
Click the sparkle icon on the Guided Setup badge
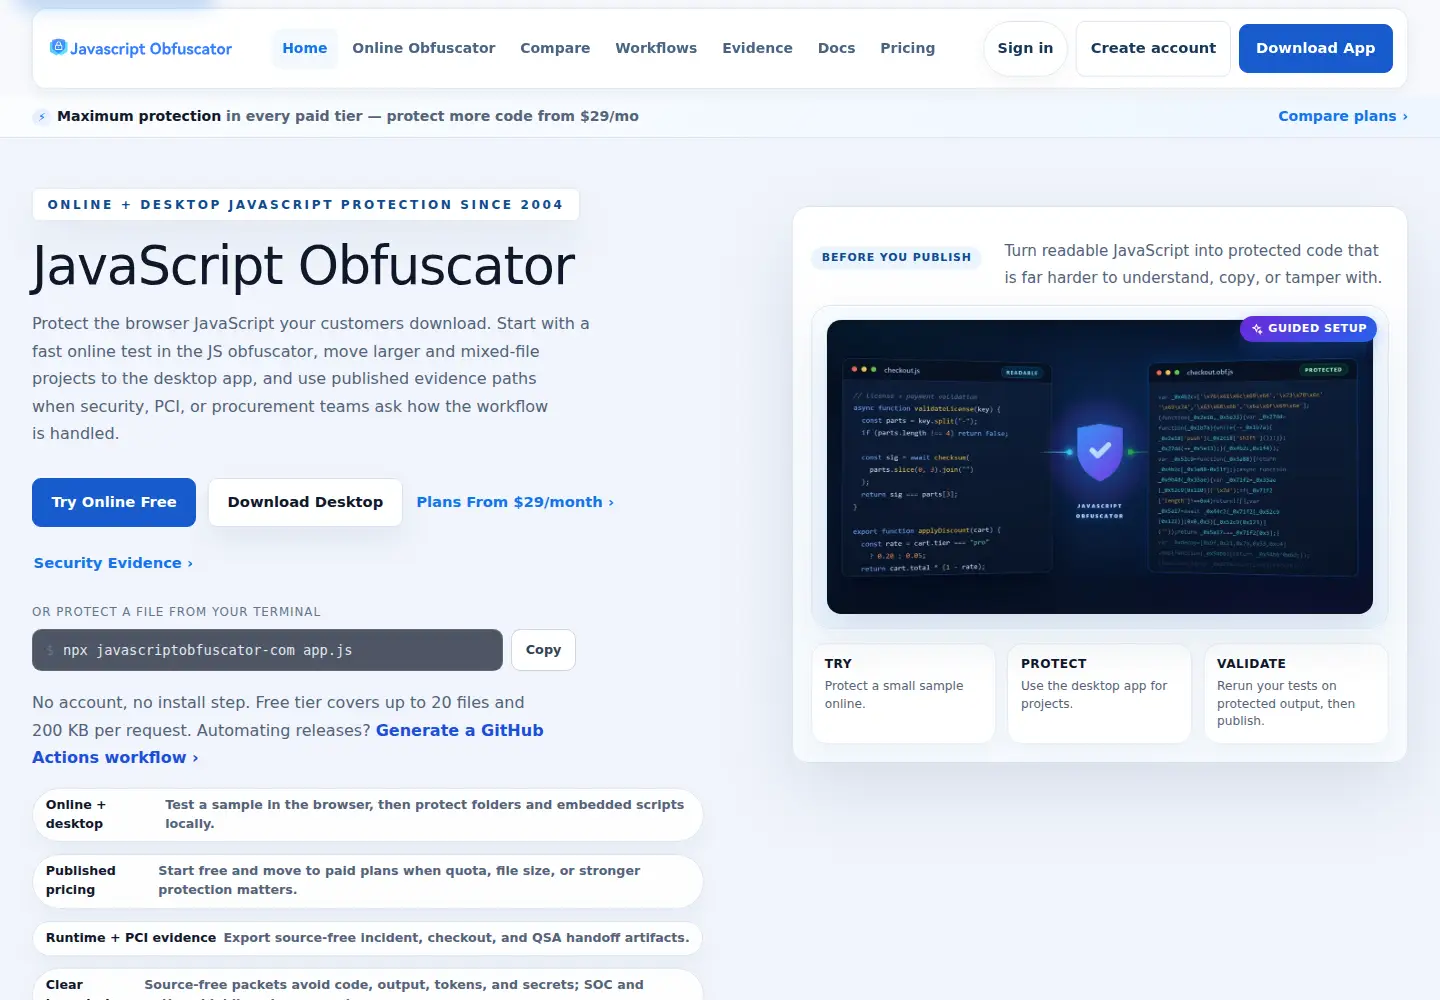coord(1257,329)
